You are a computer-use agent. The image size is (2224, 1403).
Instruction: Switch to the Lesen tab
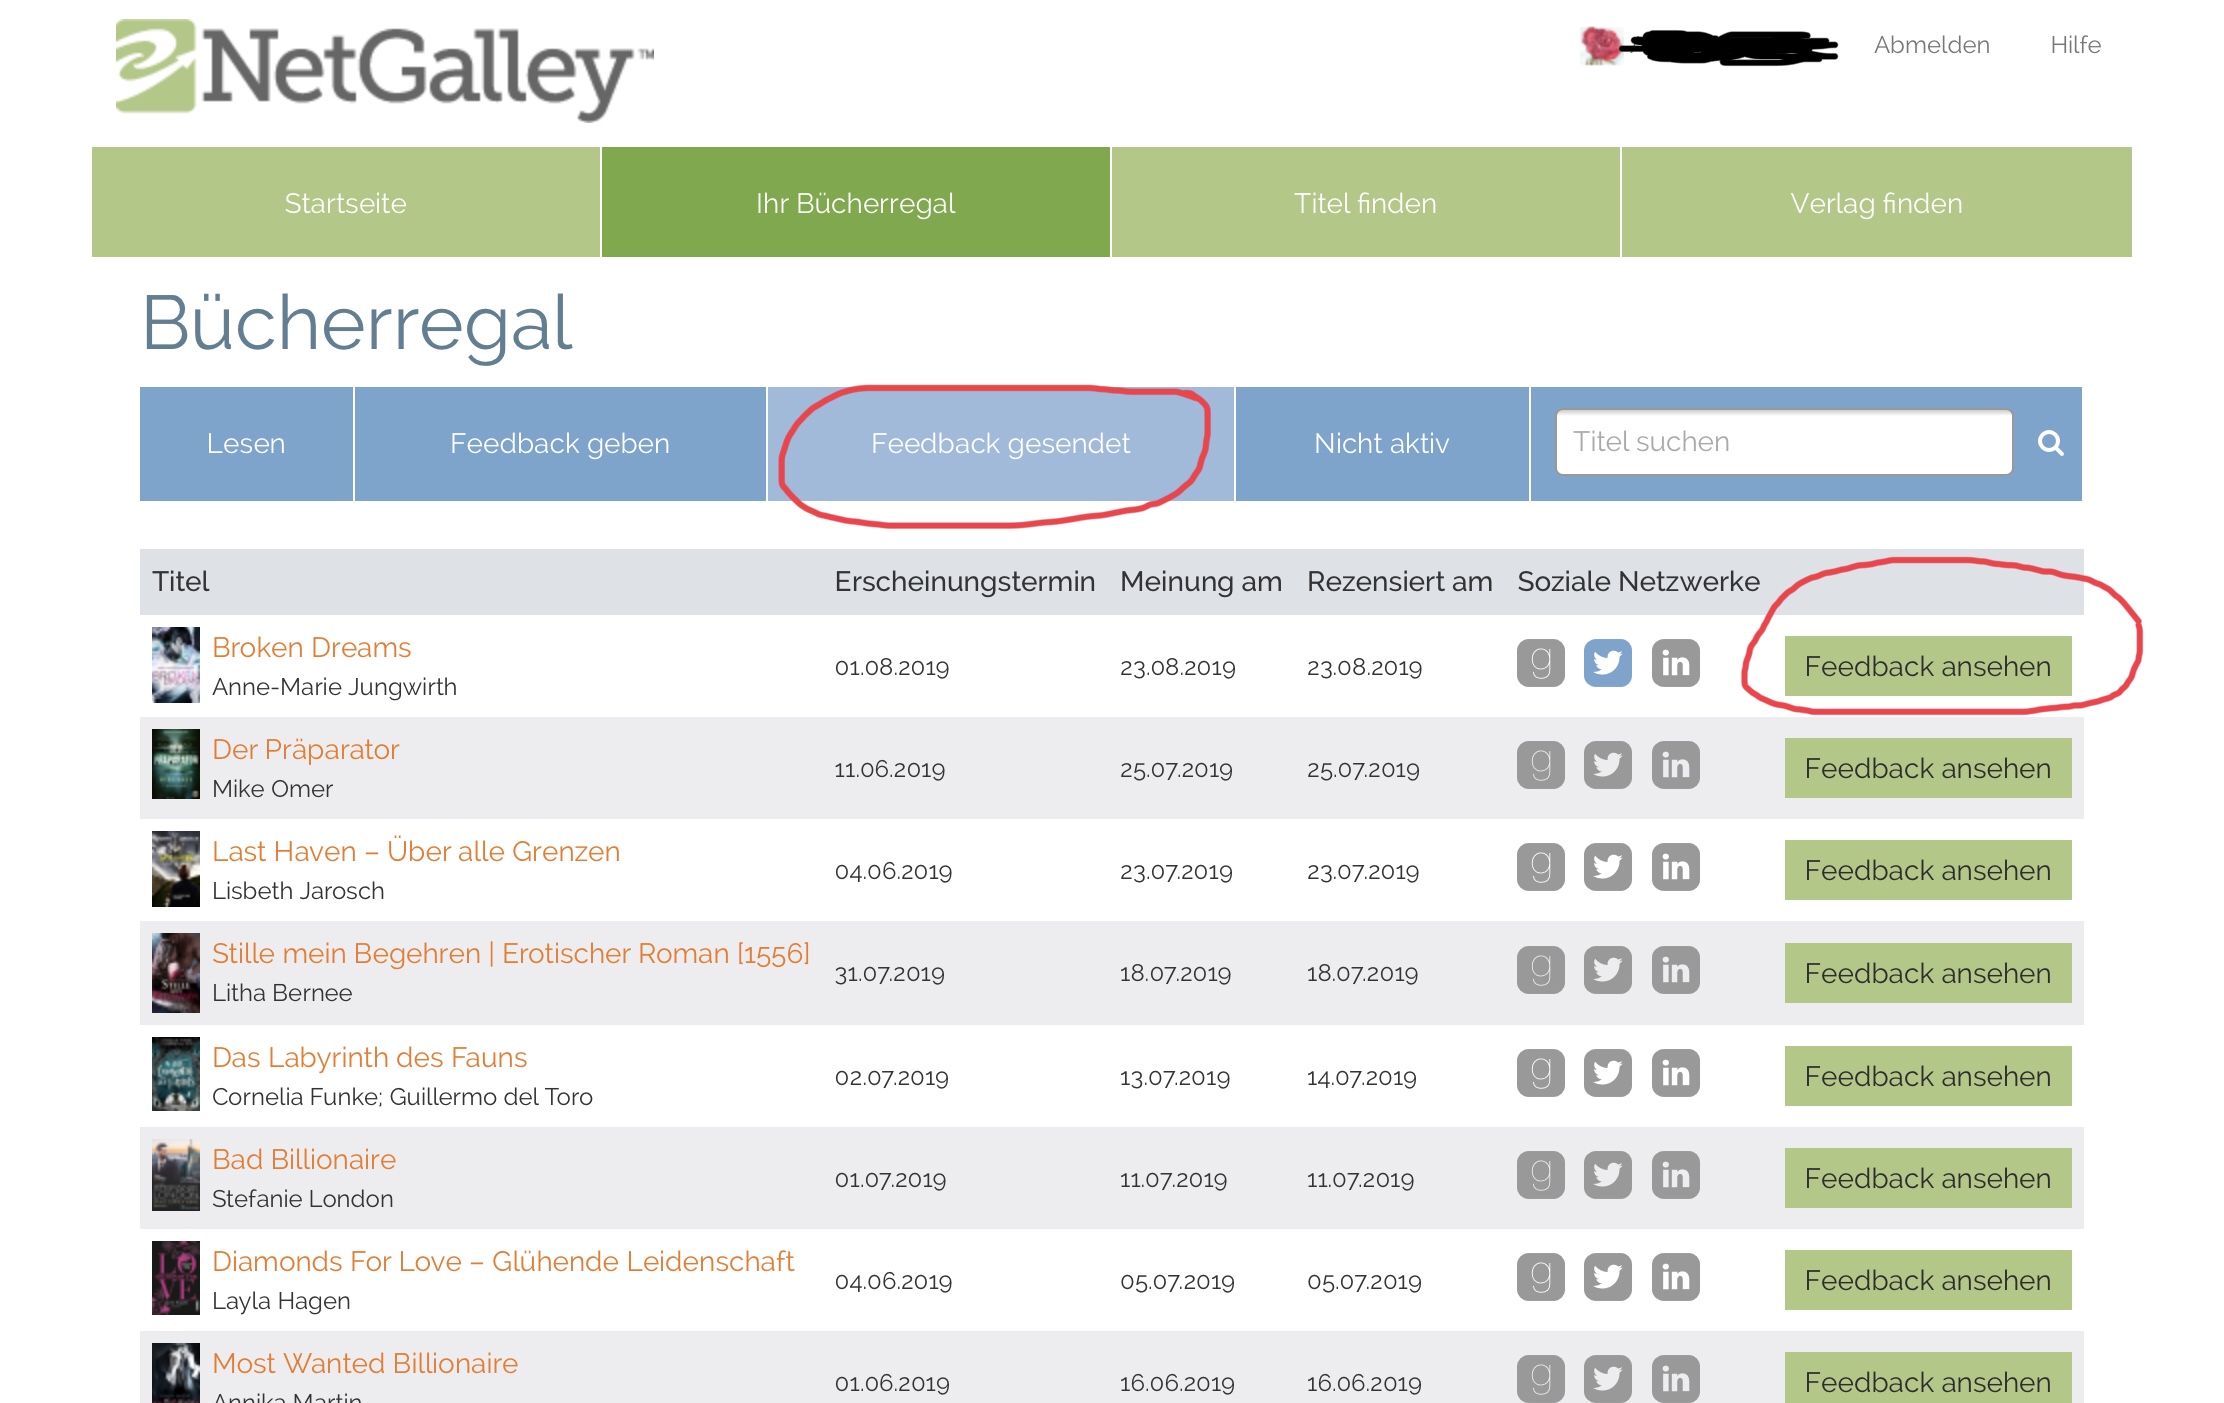246,444
